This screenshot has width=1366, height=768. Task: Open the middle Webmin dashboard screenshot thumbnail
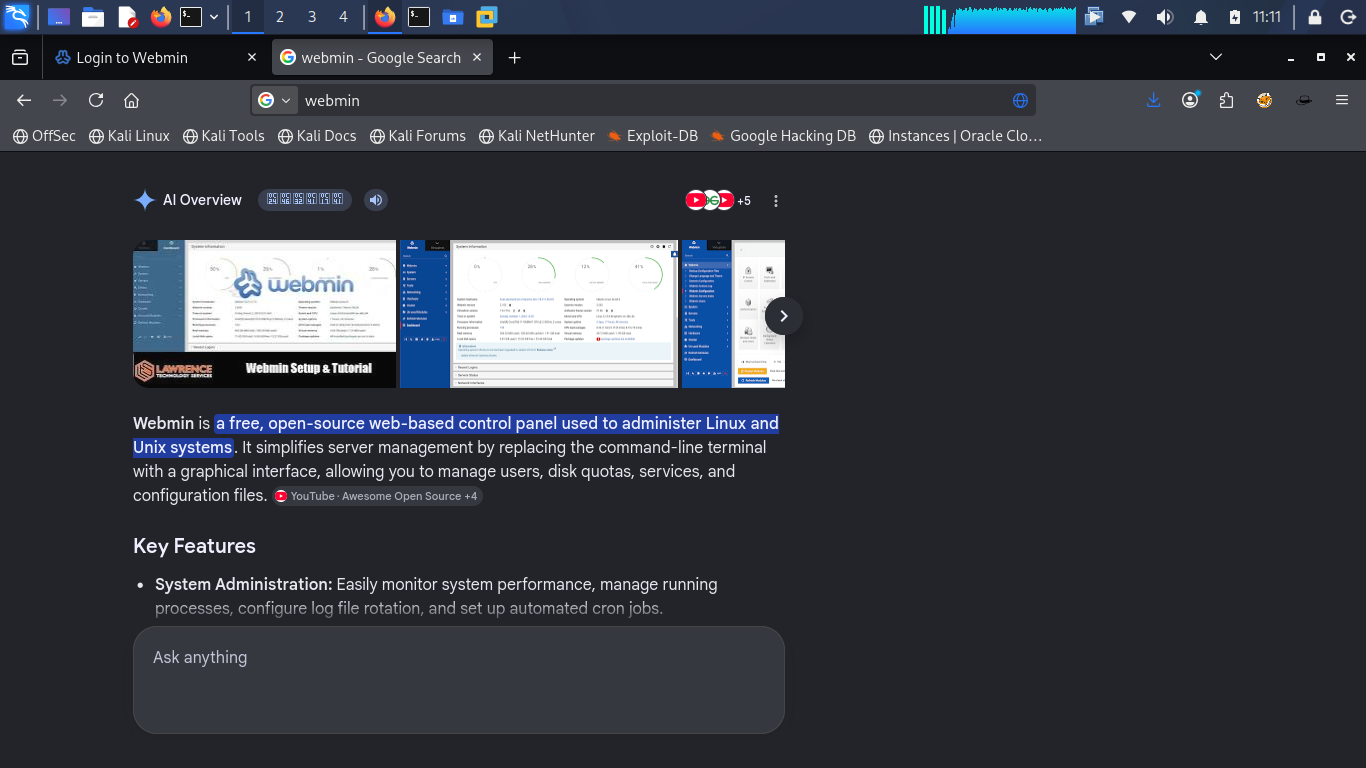click(539, 314)
